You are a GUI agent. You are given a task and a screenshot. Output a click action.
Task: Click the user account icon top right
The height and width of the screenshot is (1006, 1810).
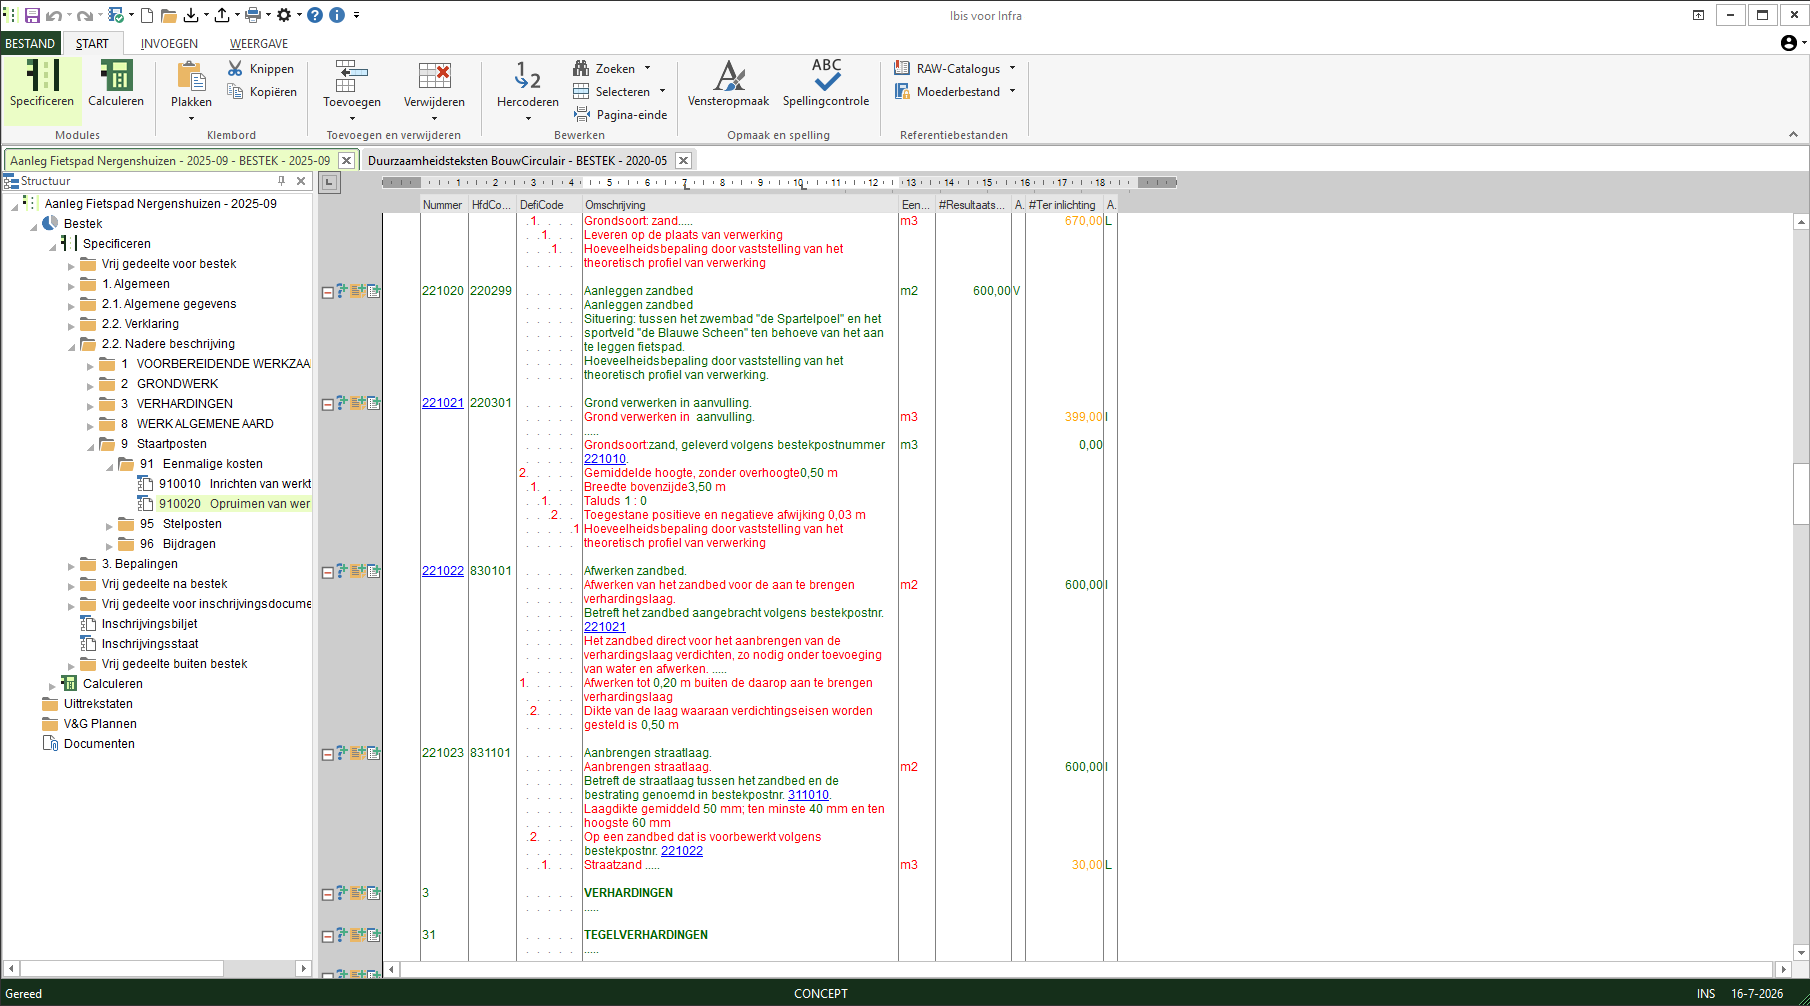pos(1789,43)
